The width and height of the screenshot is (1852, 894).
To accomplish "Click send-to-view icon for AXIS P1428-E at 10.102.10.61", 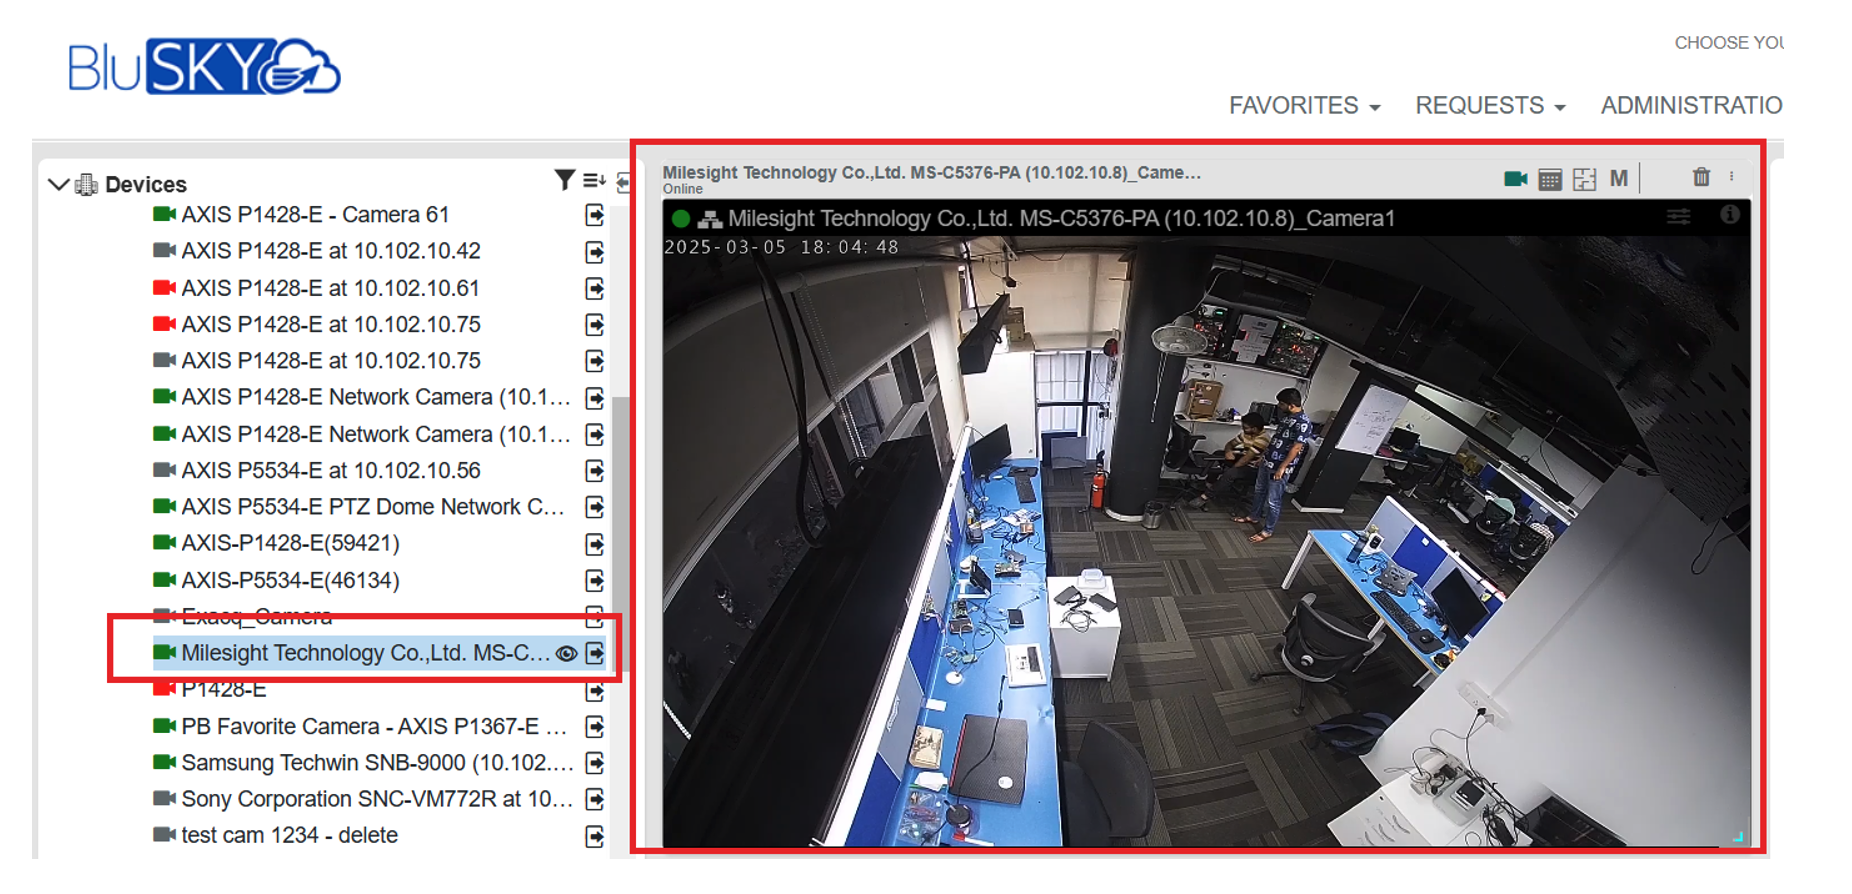I will pyautogui.click(x=595, y=289).
